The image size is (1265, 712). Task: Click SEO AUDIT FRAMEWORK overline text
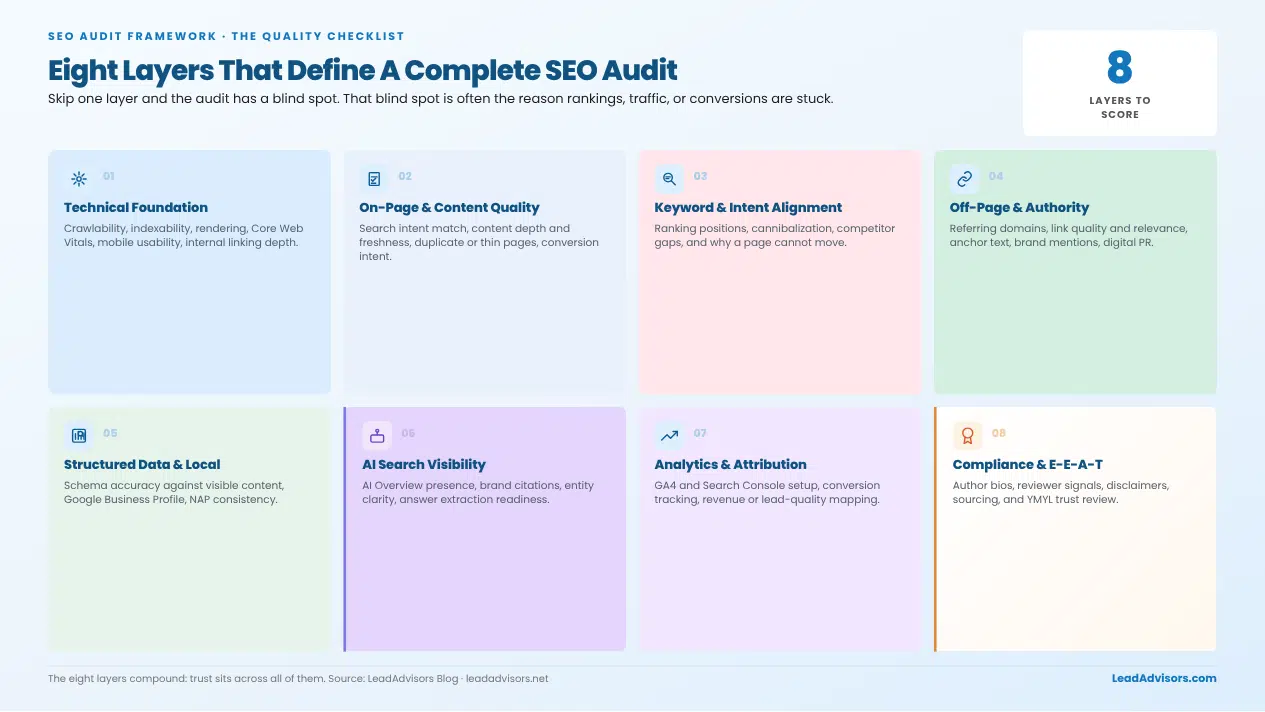point(226,36)
